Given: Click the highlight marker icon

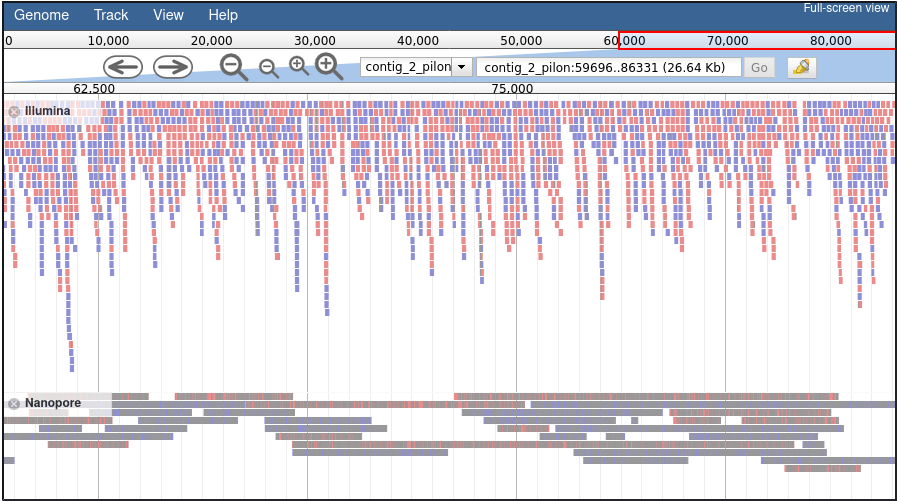Looking at the screenshot, I should pos(801,68).
